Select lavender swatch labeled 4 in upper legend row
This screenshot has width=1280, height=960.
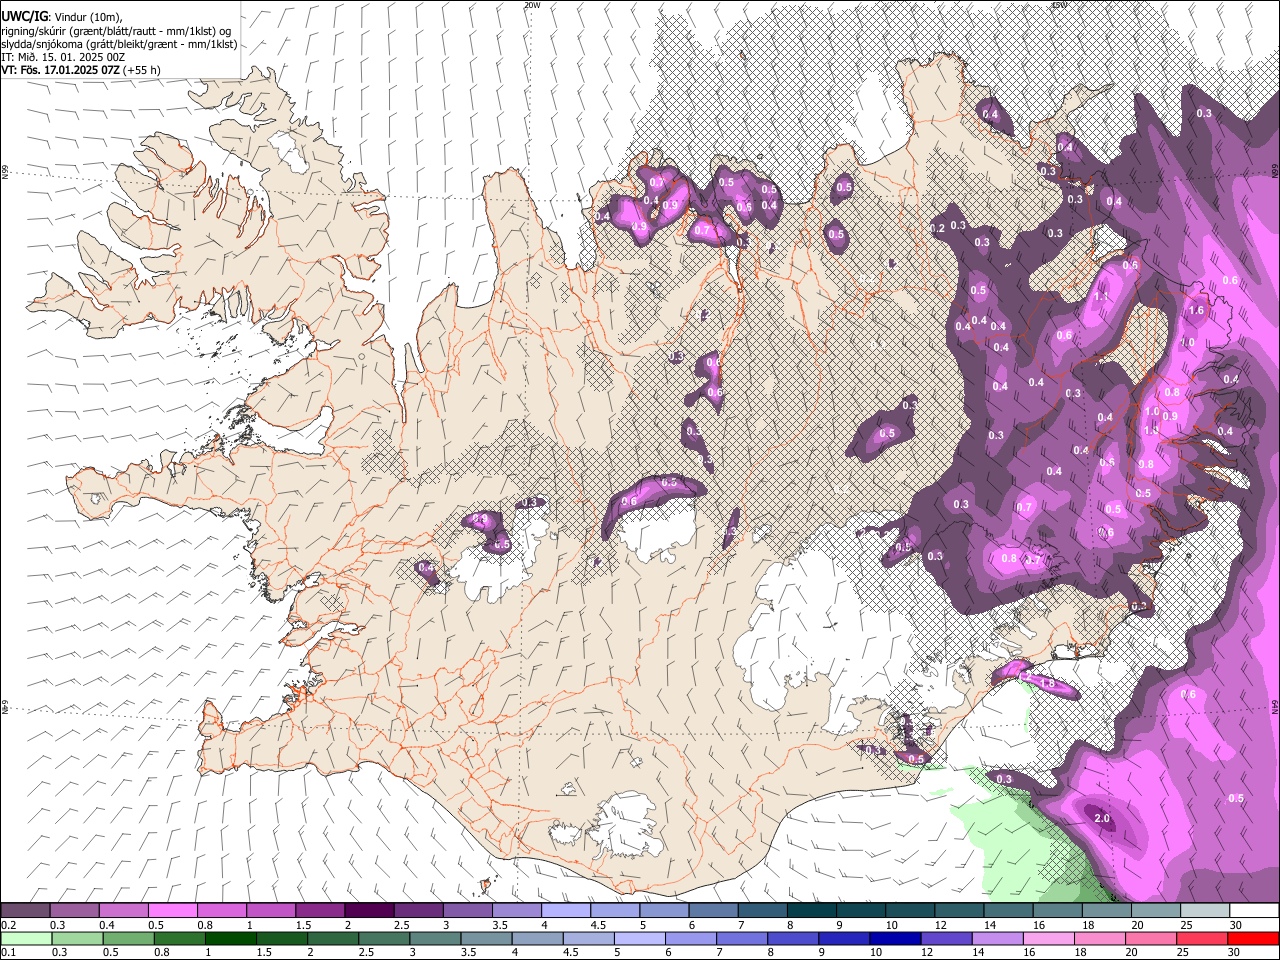[566, 910]
